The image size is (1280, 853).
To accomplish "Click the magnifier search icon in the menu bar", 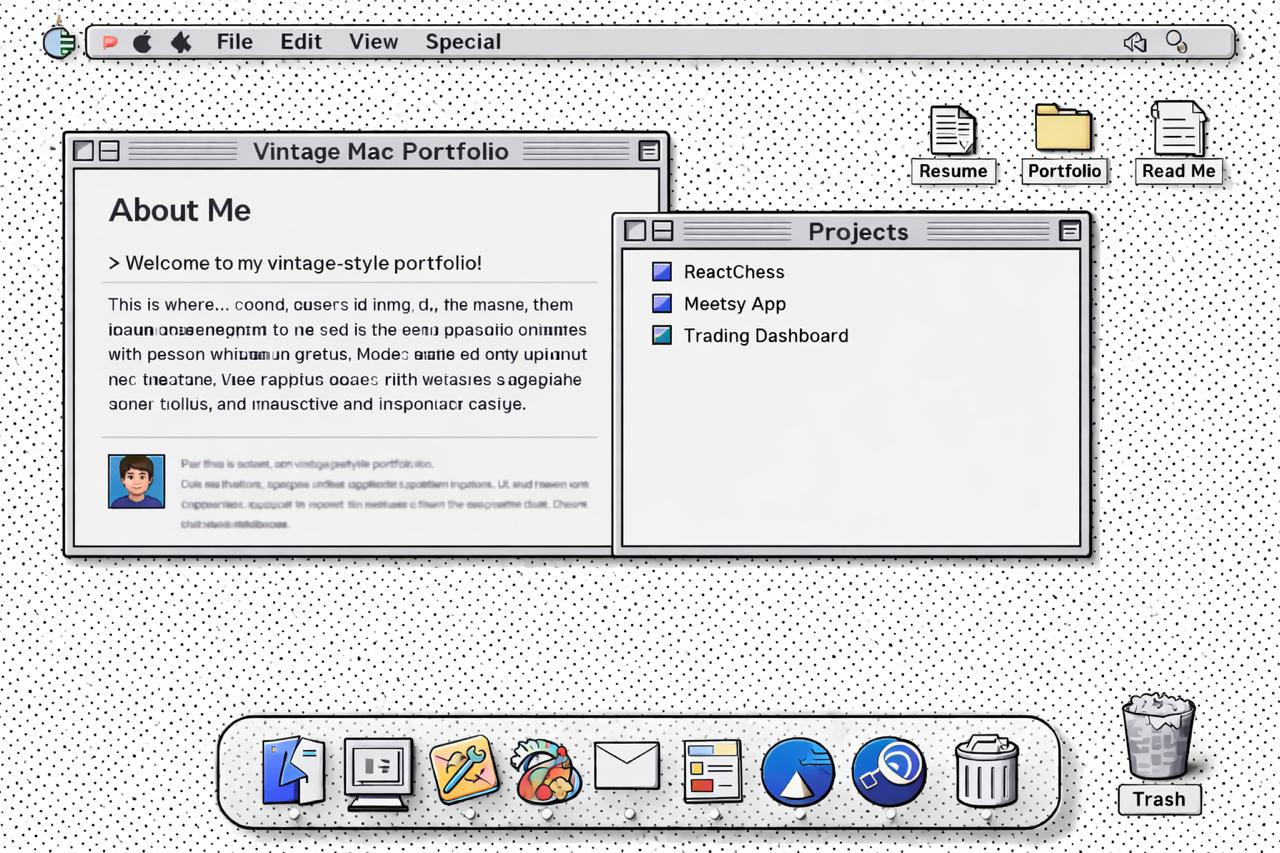I will click(x=1177, y=42).
